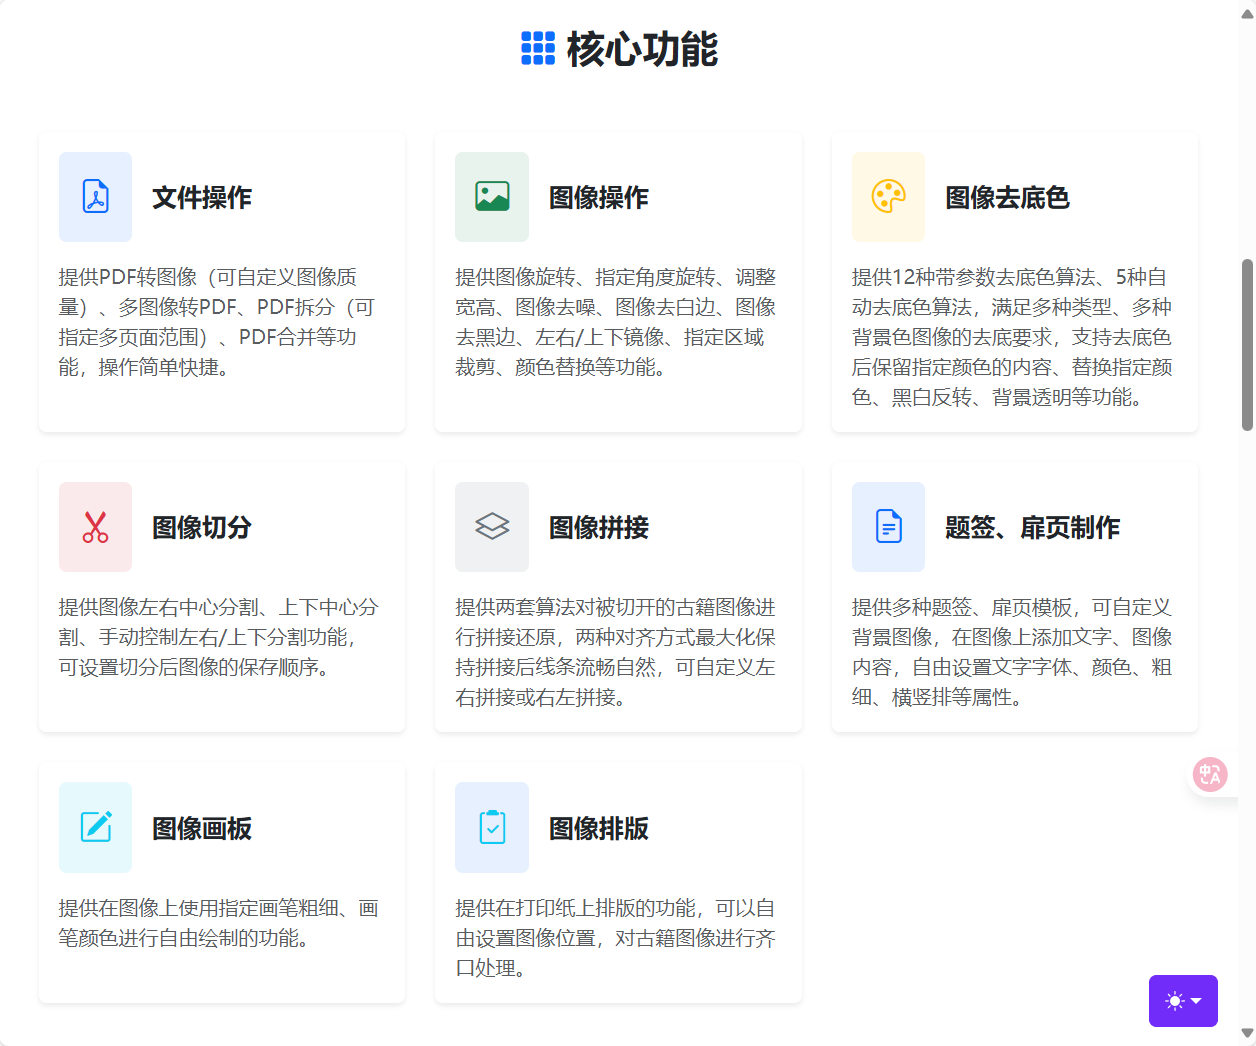This screenshot has width=1256, height=1046.
Task: Click the 文件操作 heading
Action: [x=202, y=198]
